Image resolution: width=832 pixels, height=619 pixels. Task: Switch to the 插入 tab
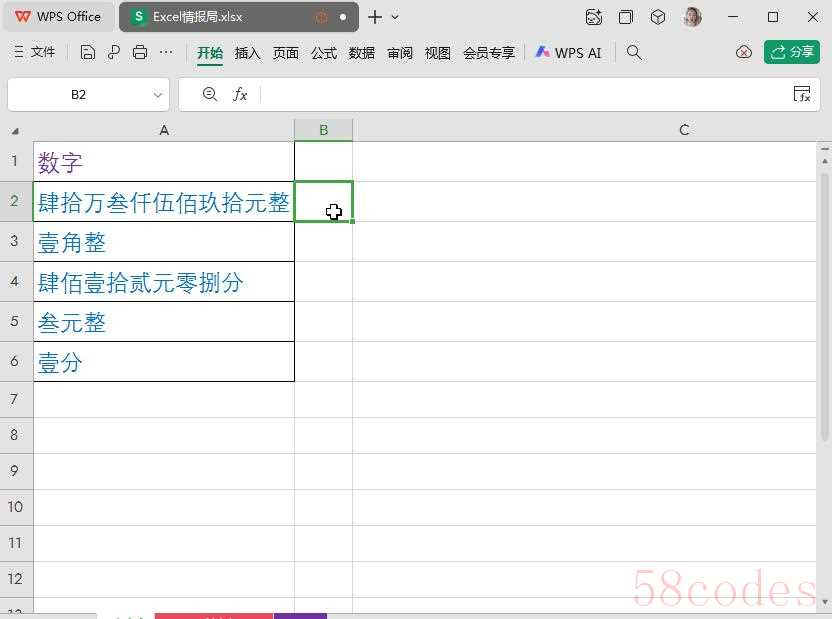click(247, 53)
